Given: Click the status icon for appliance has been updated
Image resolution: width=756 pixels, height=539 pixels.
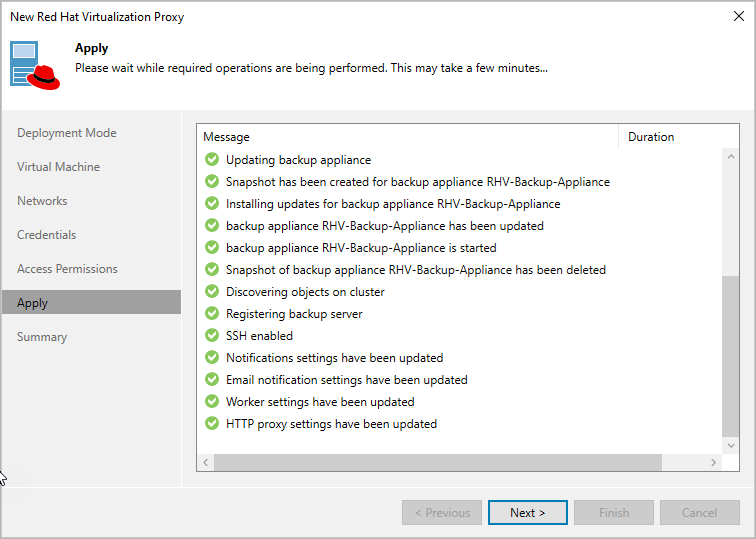Looking at the screenshot, I should [212, 225].
